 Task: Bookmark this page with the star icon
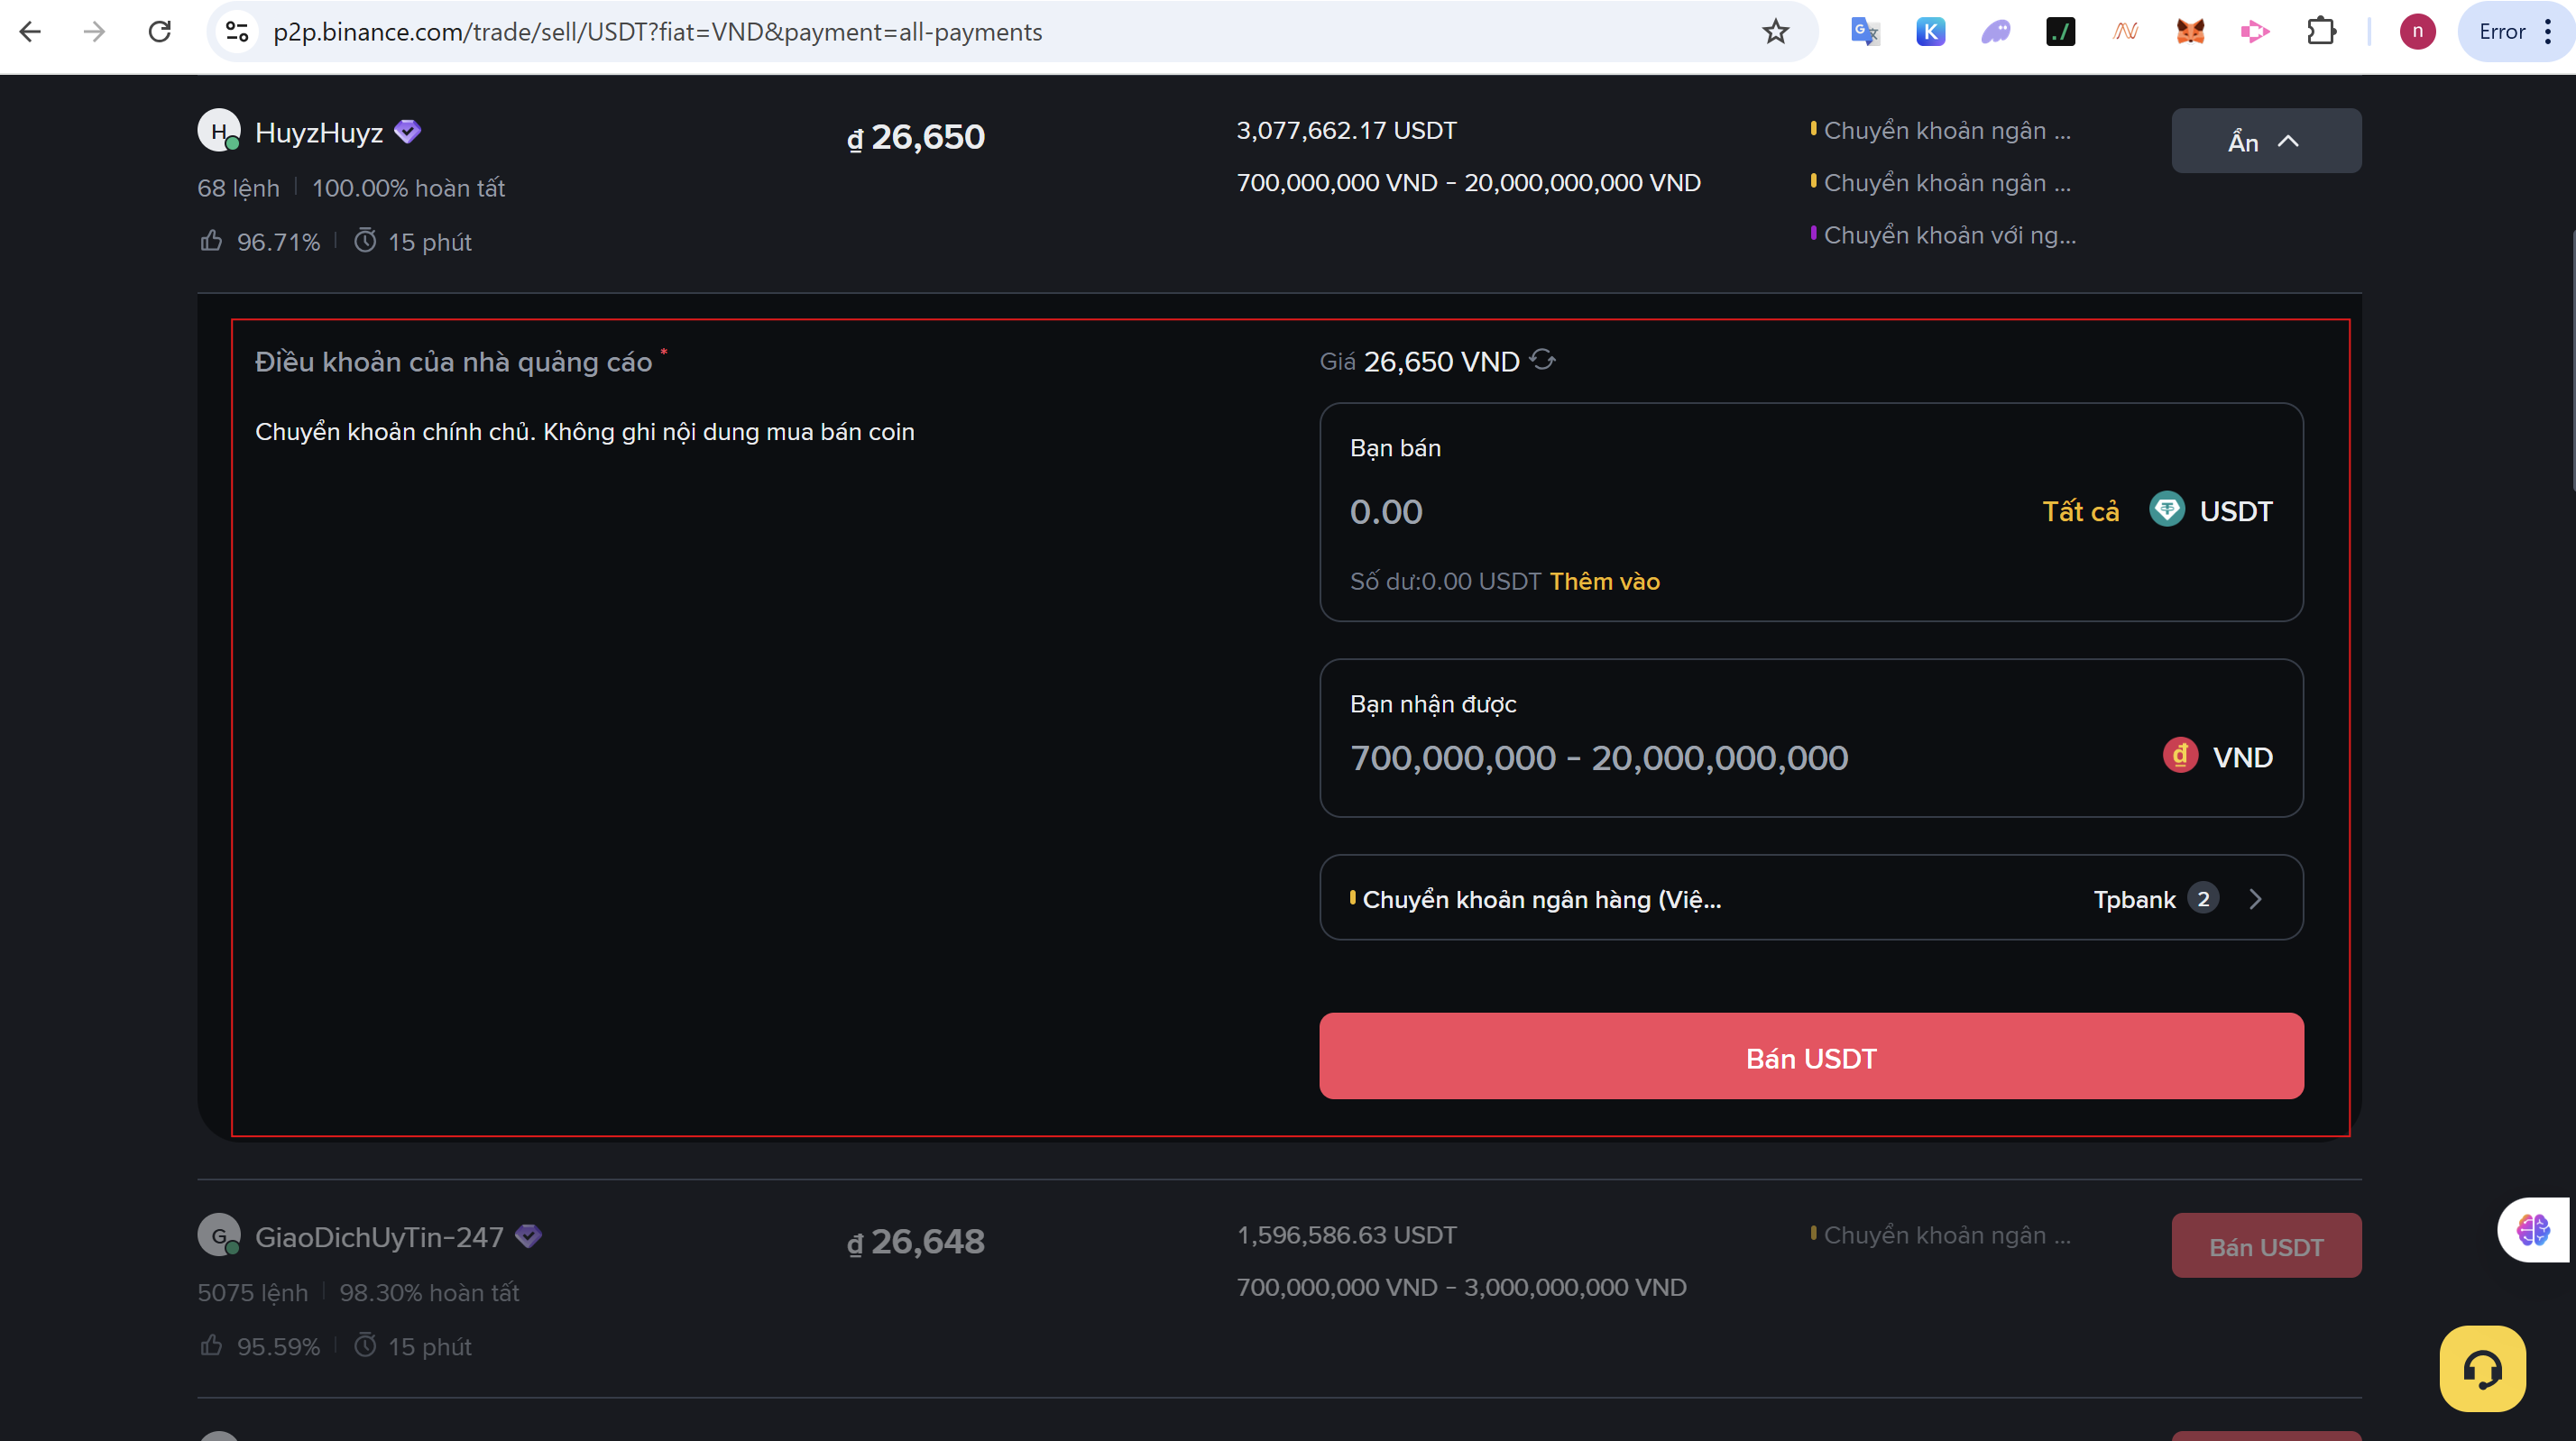pos(1775,32)
